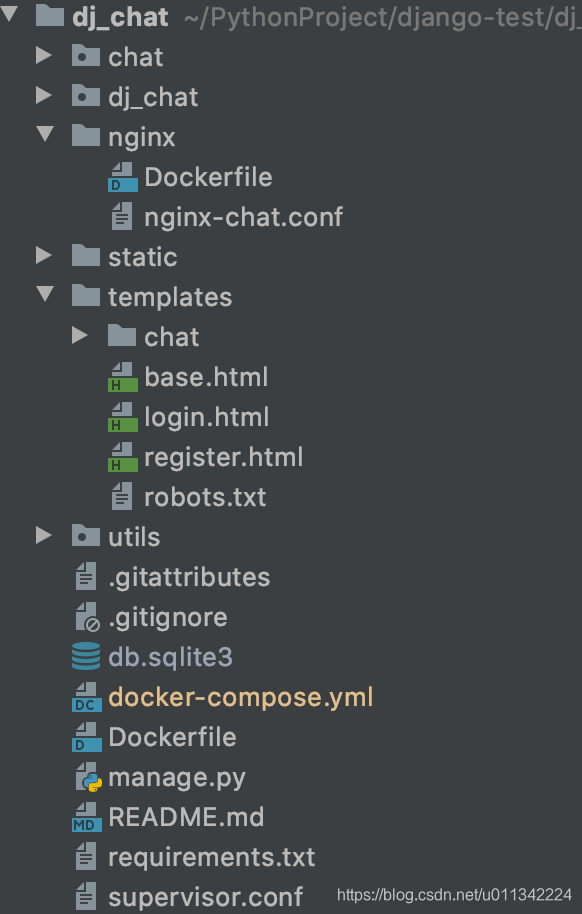
Task: Select register.html file
Action: click(x=223, y=458)
